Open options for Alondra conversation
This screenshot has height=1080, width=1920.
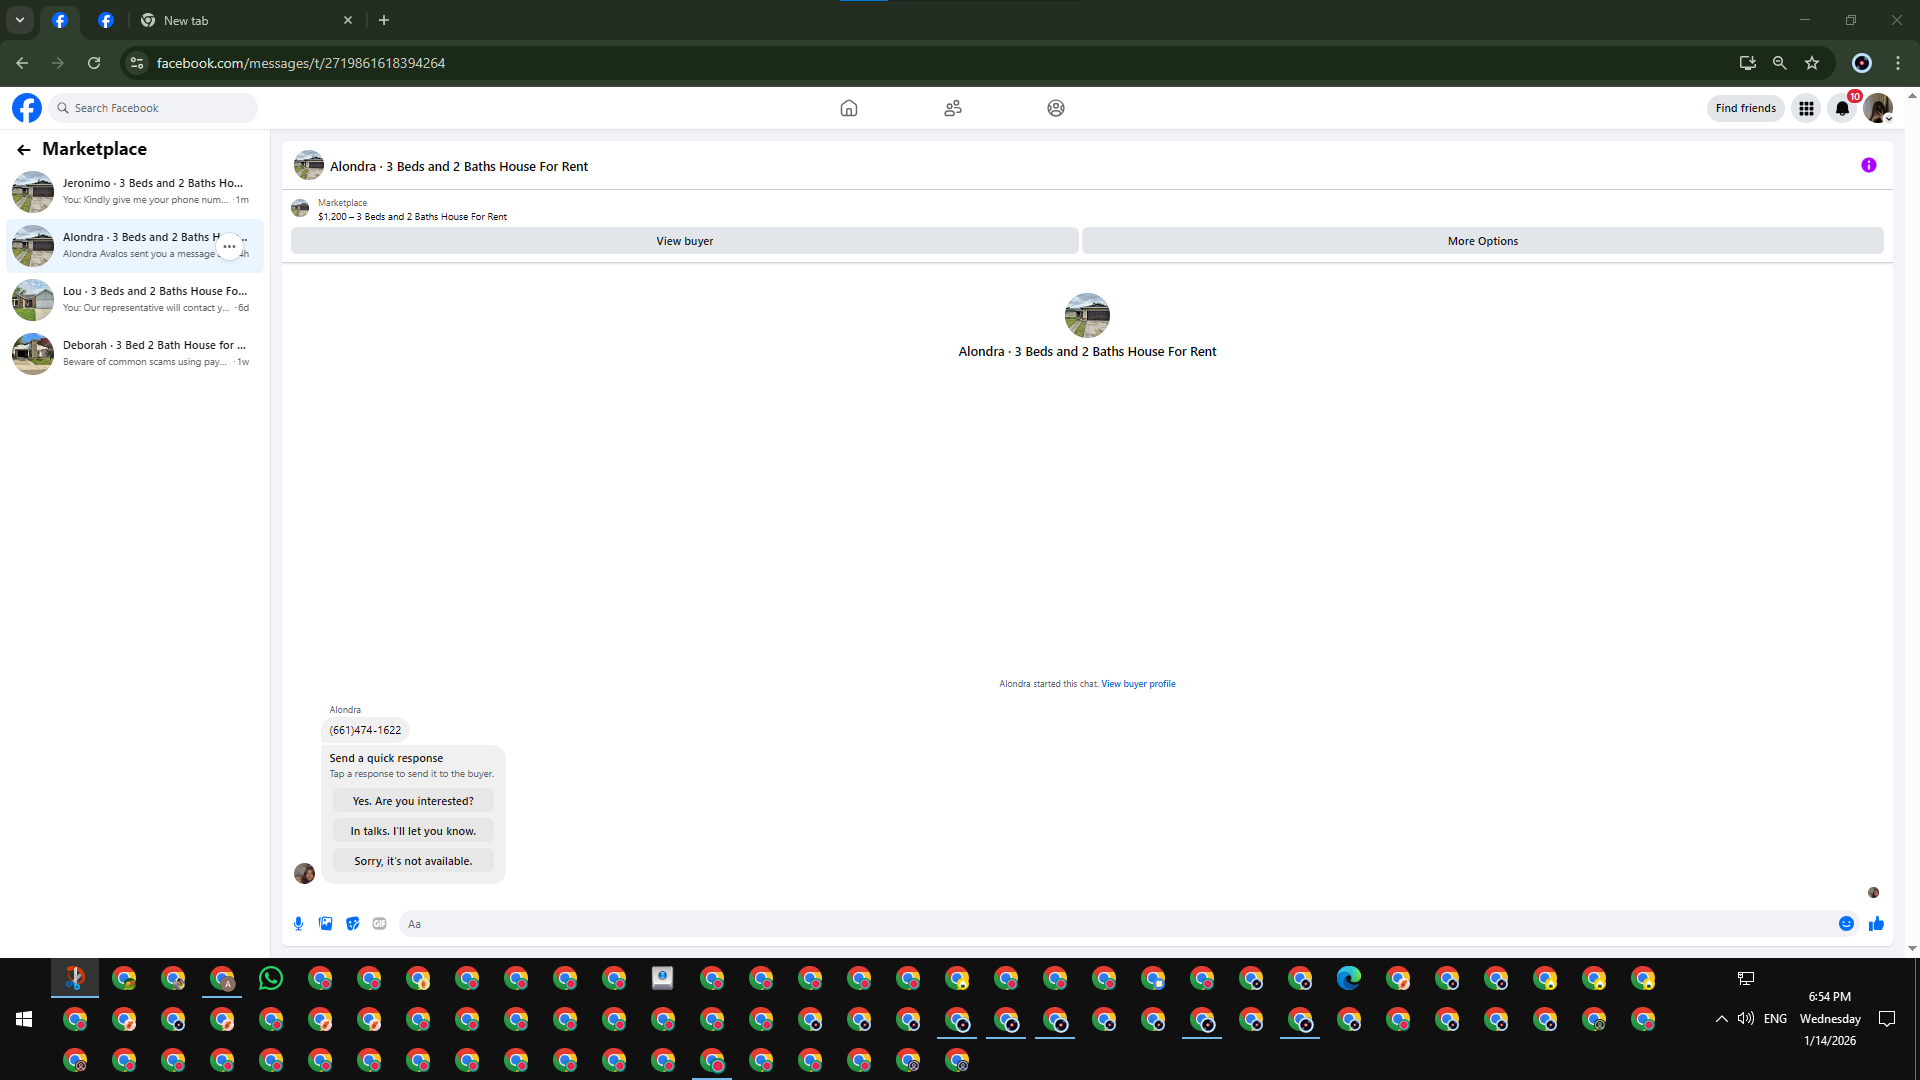pos(229,246)
